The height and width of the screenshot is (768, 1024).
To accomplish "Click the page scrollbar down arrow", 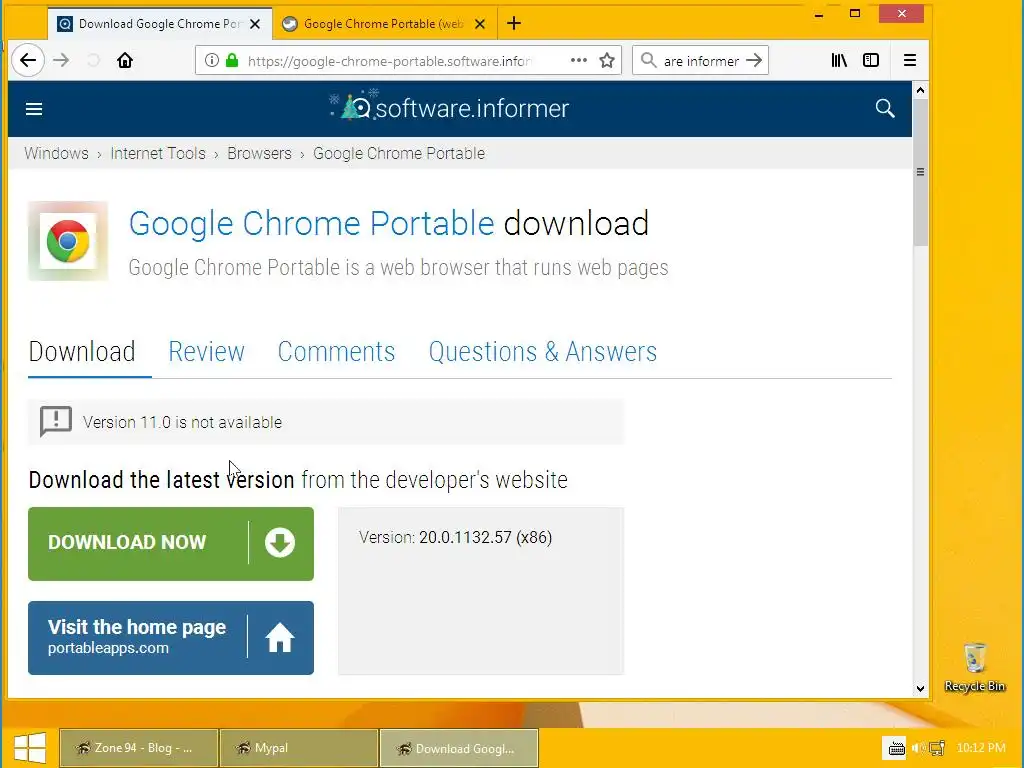I will [920, 688].
